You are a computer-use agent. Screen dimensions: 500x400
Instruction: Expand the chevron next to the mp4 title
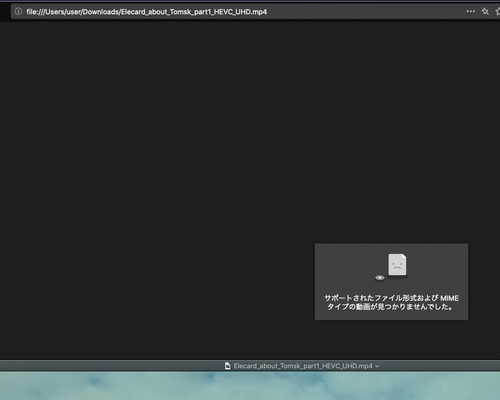377,366
